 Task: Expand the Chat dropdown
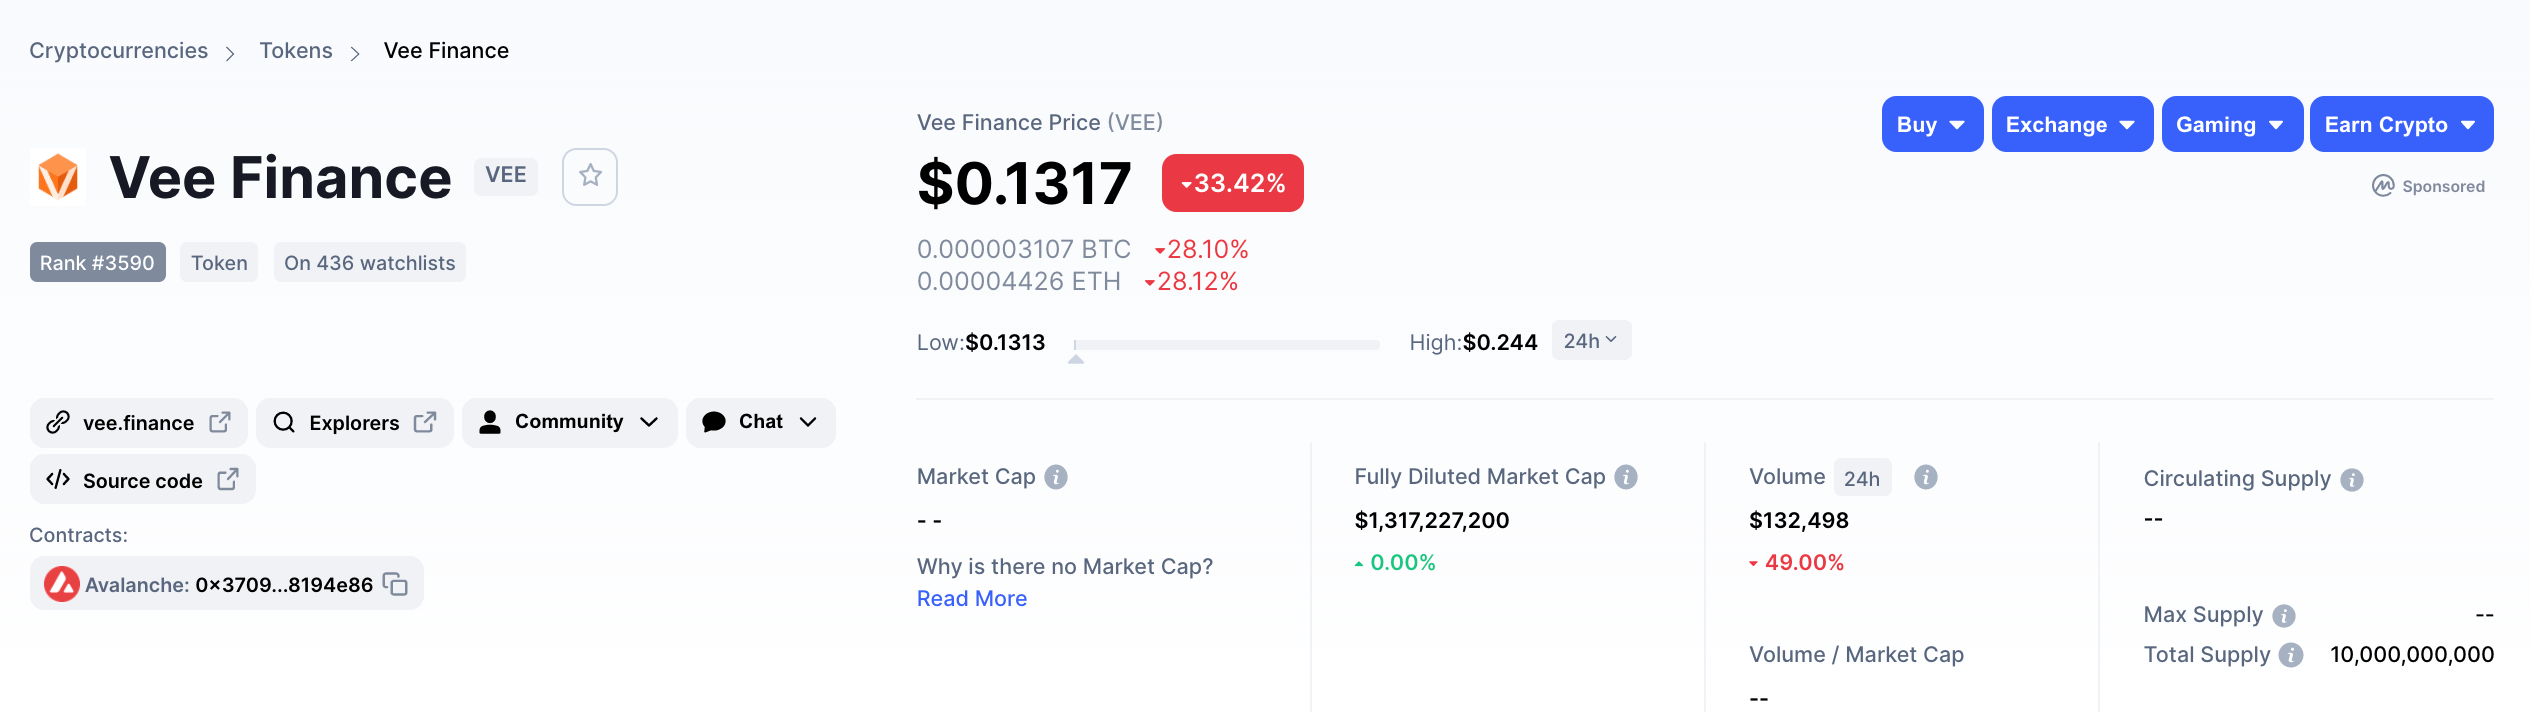pyautogui.click(x=760, y=422)
